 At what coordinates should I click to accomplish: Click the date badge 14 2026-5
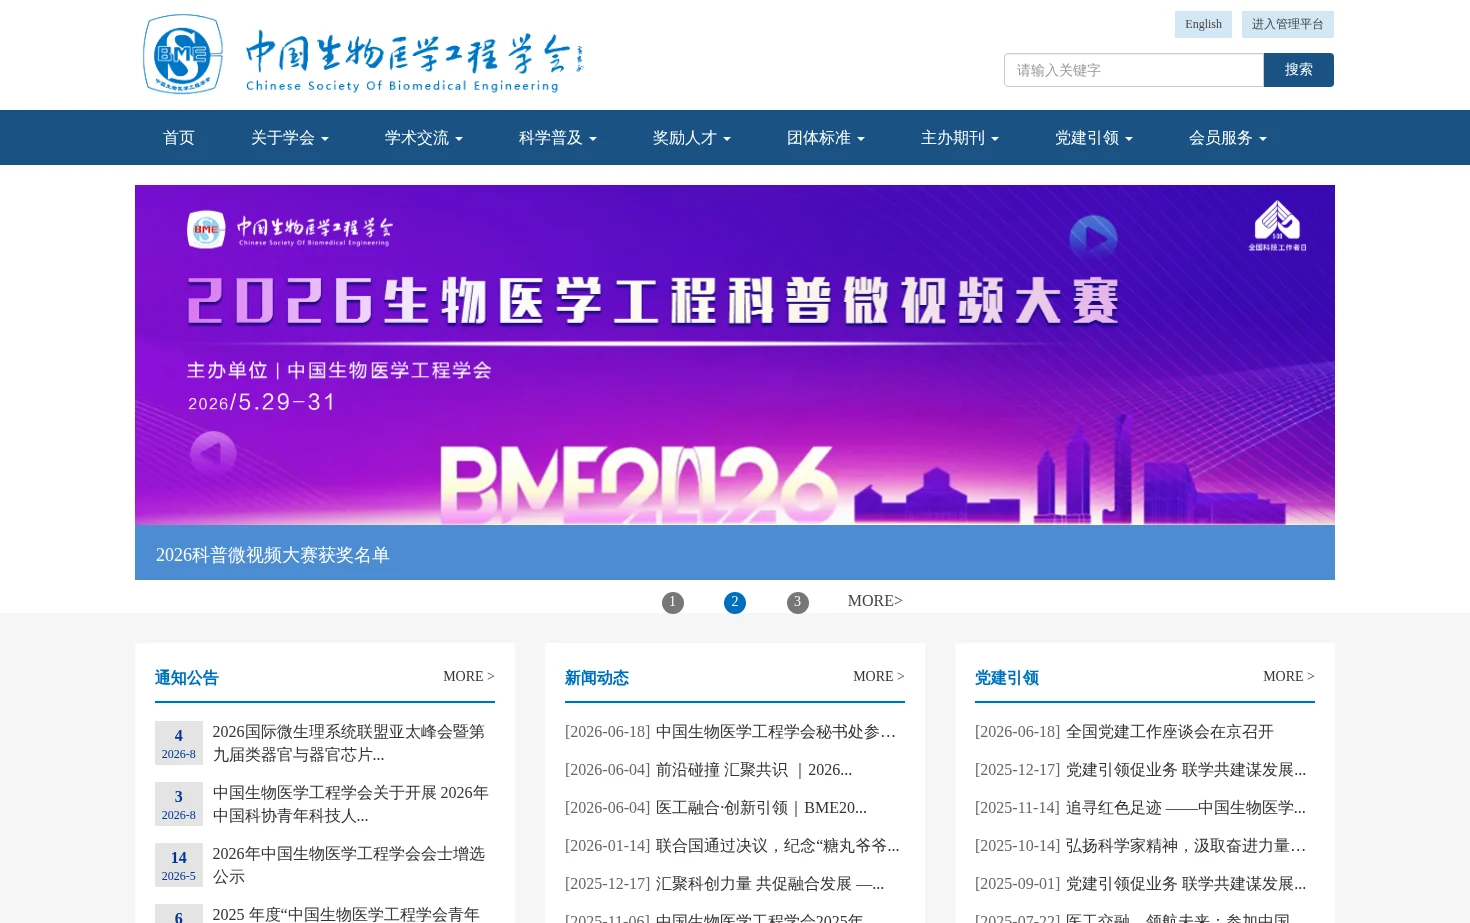point(179,865)
